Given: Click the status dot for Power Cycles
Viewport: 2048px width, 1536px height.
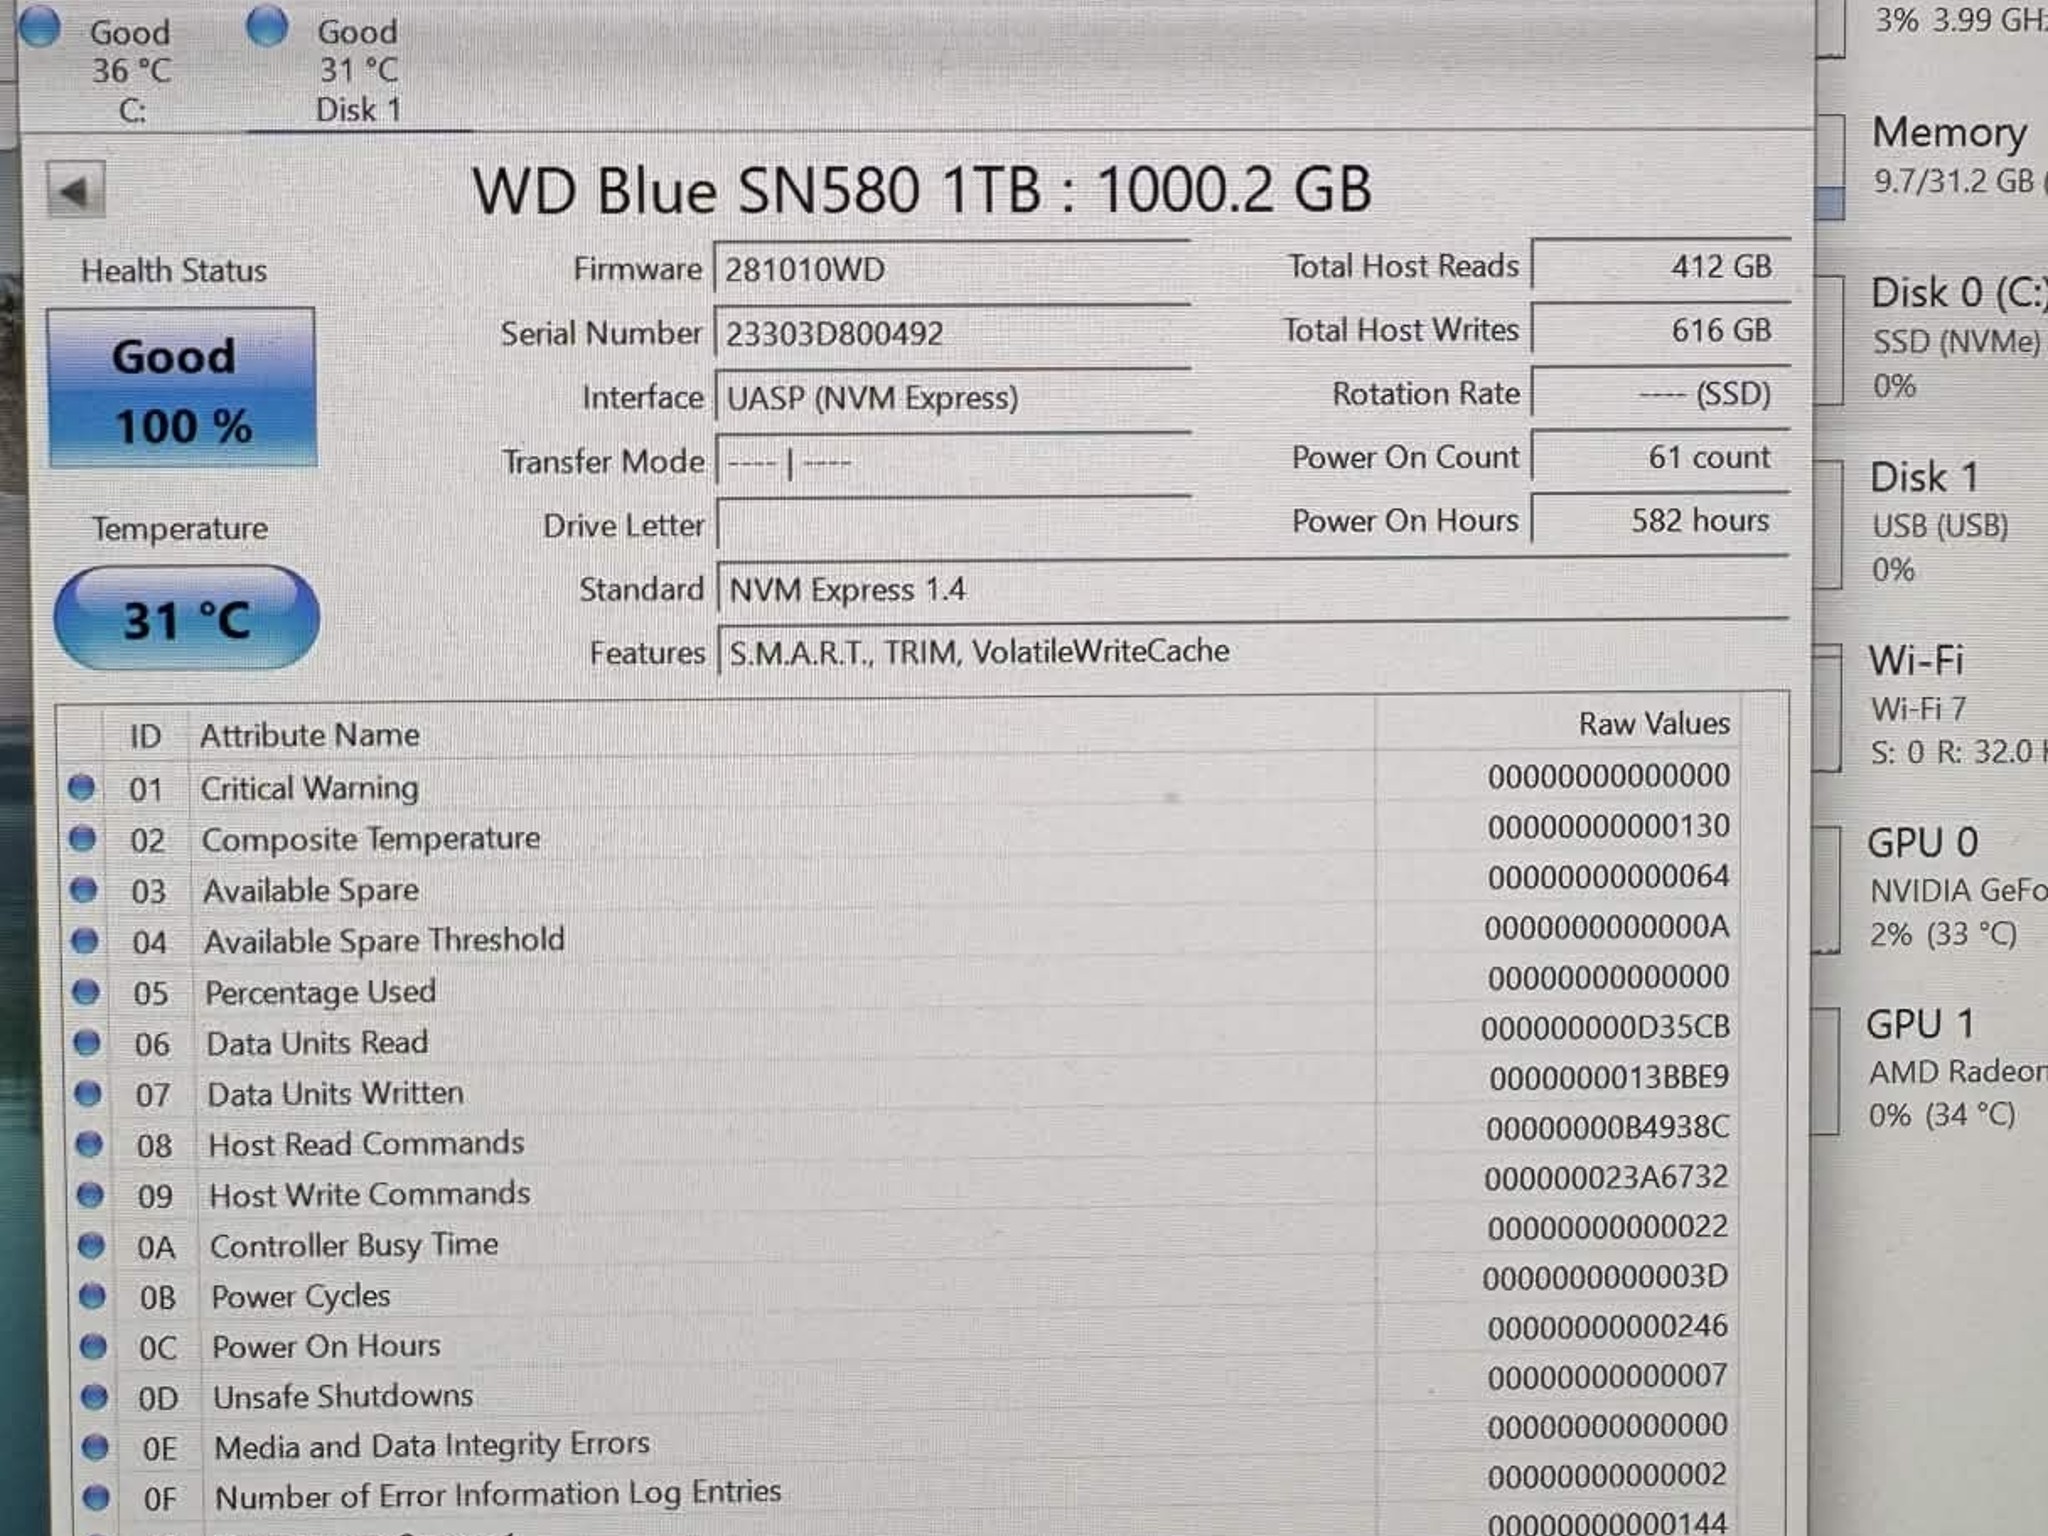Looking at the screenshot, I should (92, 1296).
